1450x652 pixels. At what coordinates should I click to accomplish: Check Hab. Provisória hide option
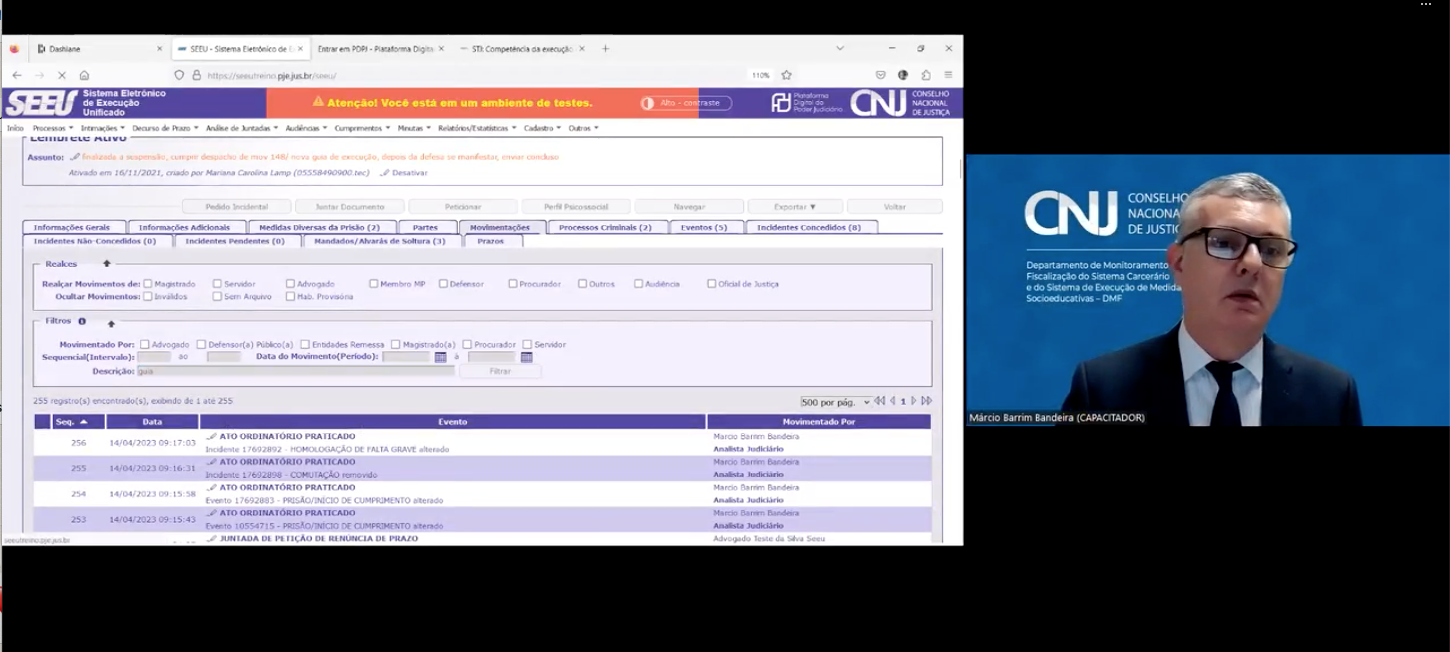(290, 296)
